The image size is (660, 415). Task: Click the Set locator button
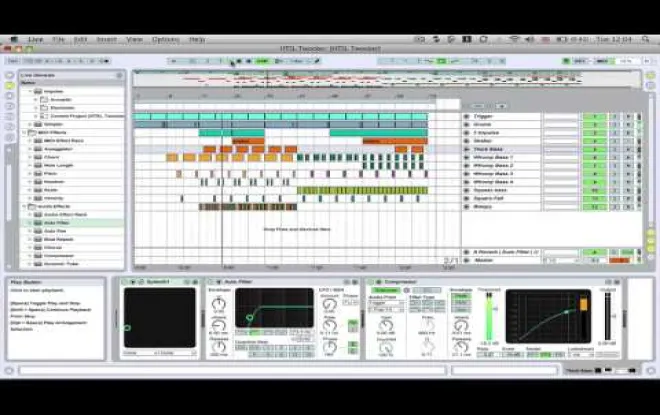[477, 106]
